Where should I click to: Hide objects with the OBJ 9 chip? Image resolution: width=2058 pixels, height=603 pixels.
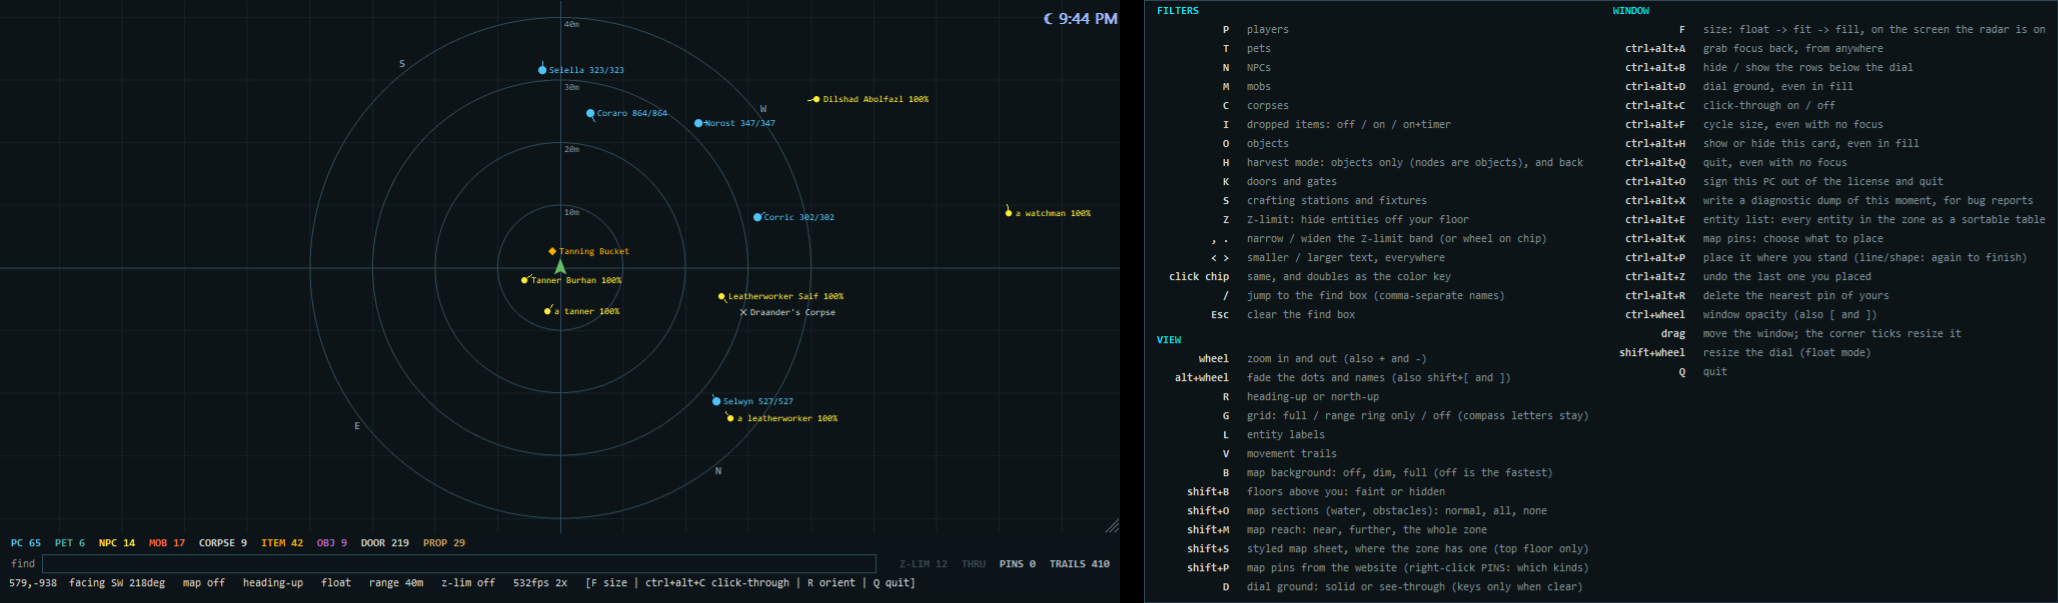click(332, 543)
